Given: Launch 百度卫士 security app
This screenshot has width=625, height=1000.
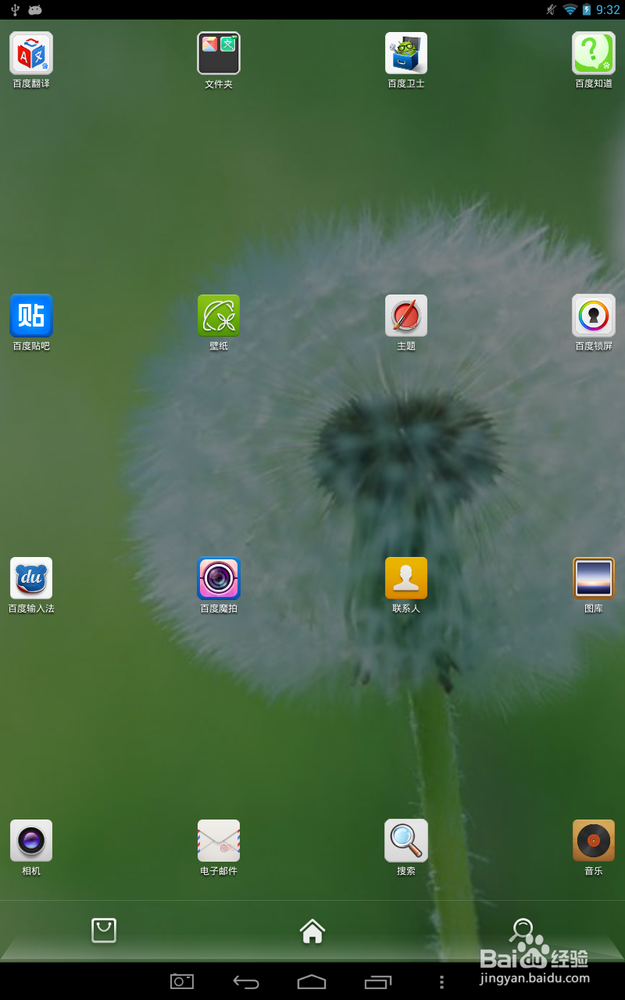Looking at the screenshot, I should pyautogui.click(x=406, y=54).
